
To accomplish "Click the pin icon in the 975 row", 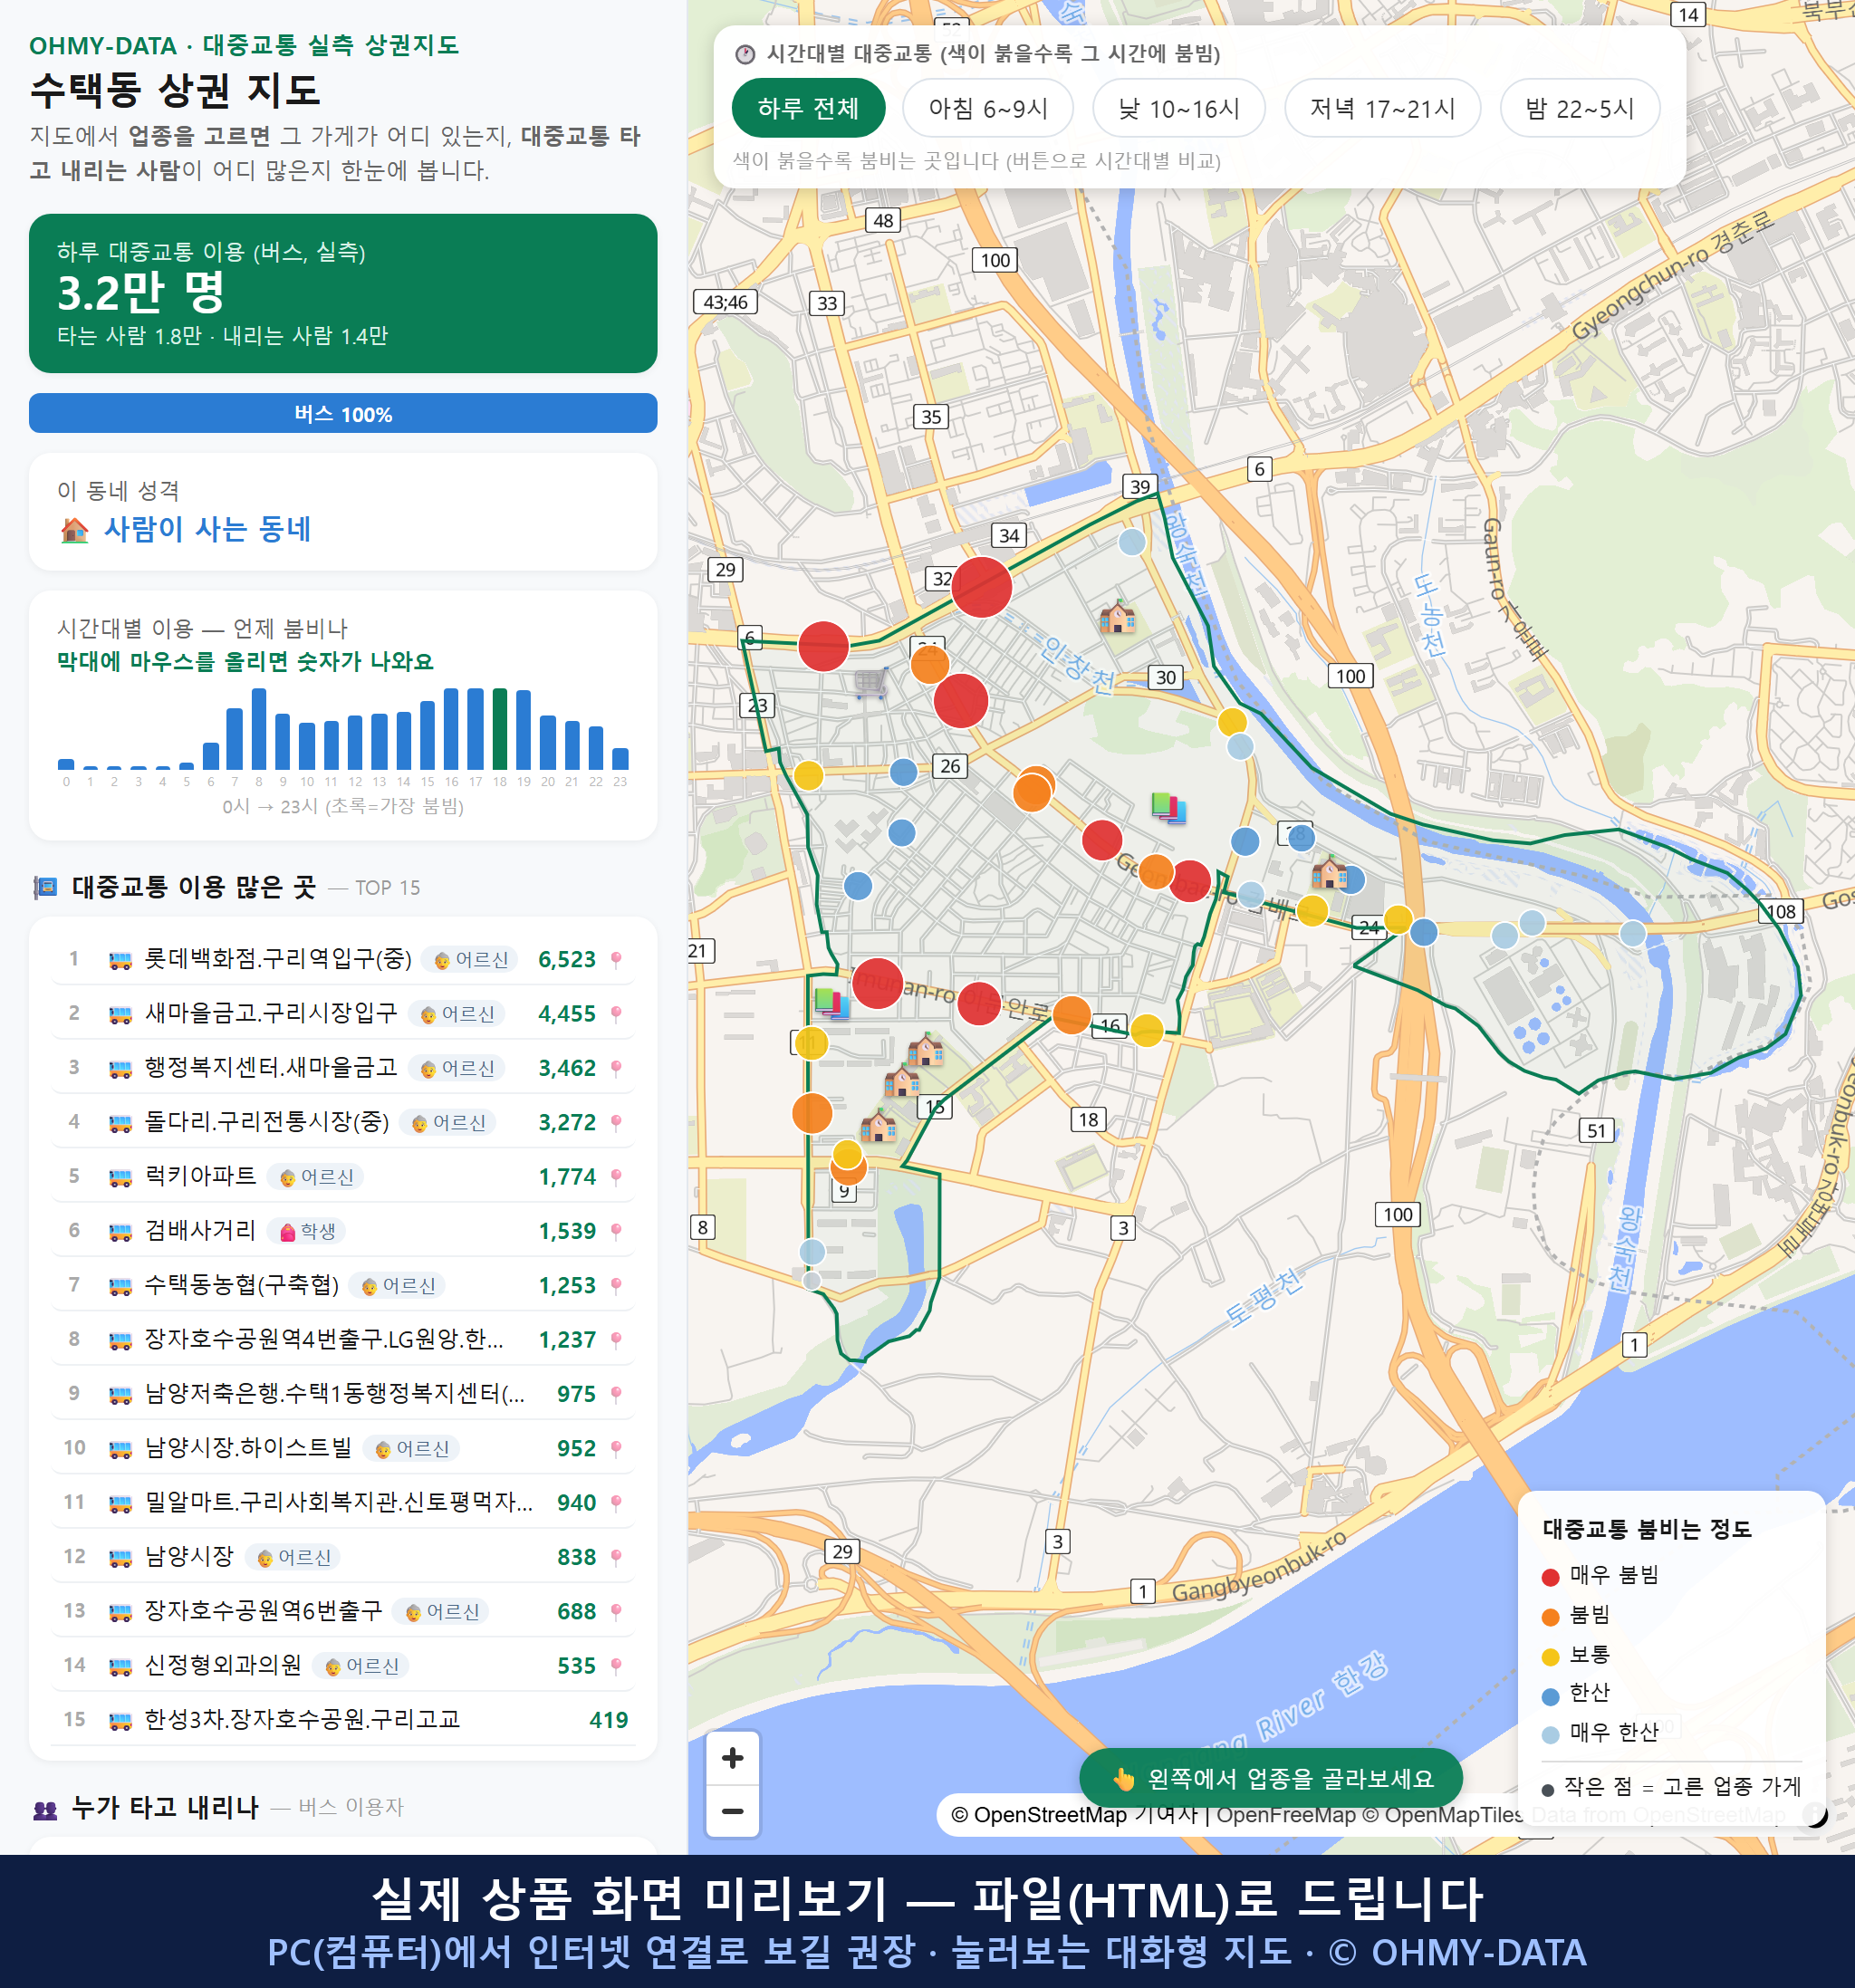I will click(x=616, y=1394).
